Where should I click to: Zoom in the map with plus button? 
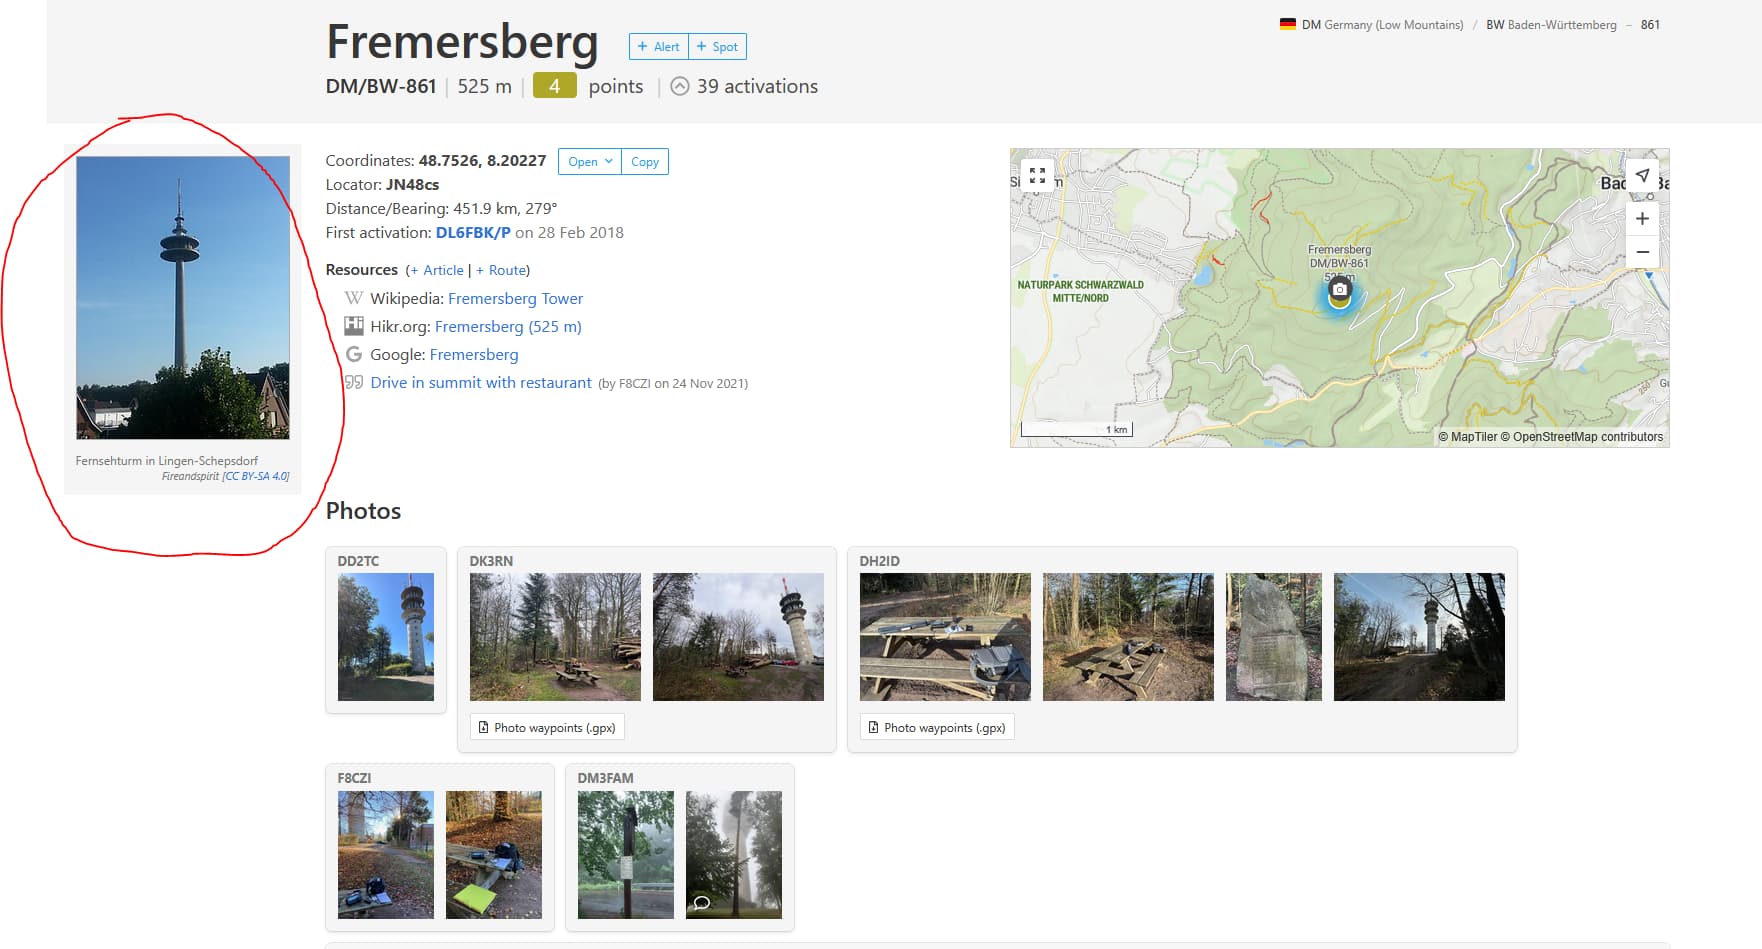pyautogui.click(x=1642, y=218)
